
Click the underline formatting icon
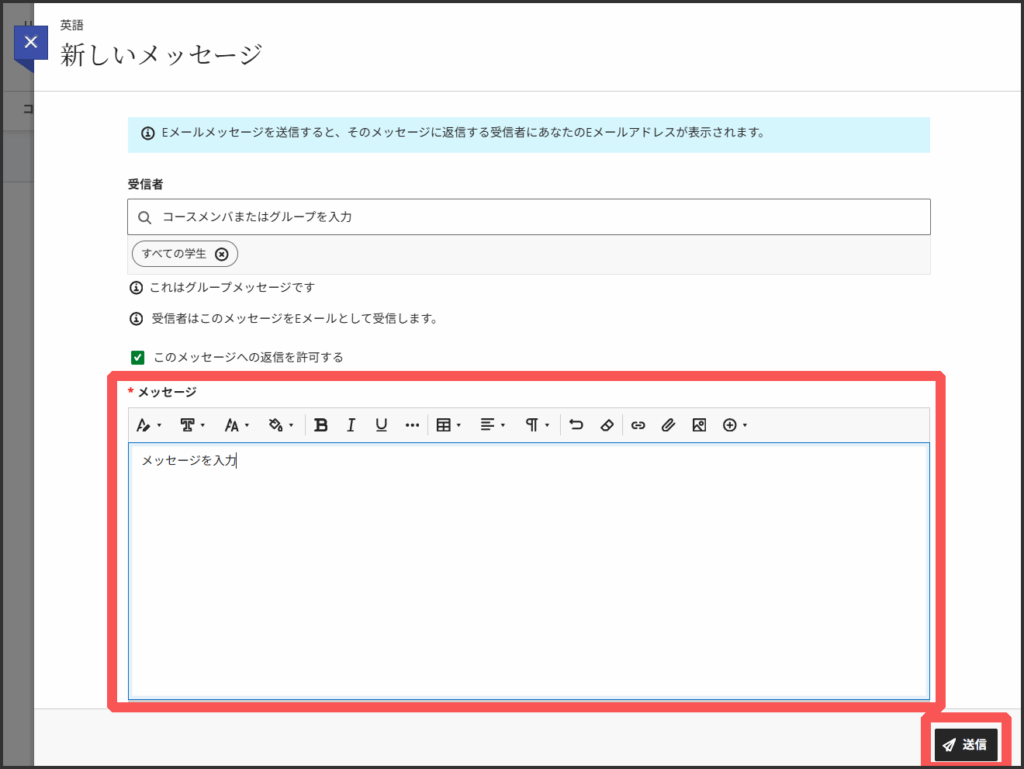click(381, 425)
